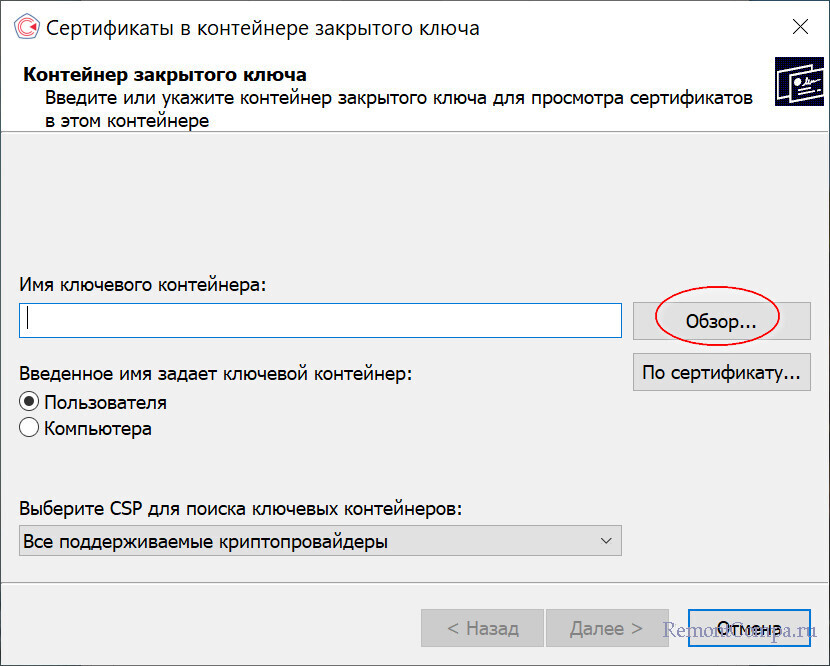
Task: Click the < Назад button
Action: 482,629
